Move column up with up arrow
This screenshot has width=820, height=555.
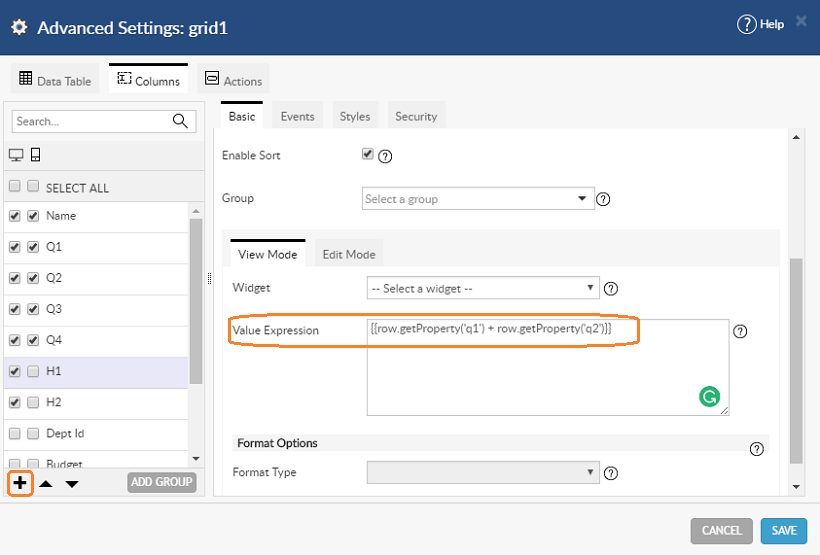(46, 484)
